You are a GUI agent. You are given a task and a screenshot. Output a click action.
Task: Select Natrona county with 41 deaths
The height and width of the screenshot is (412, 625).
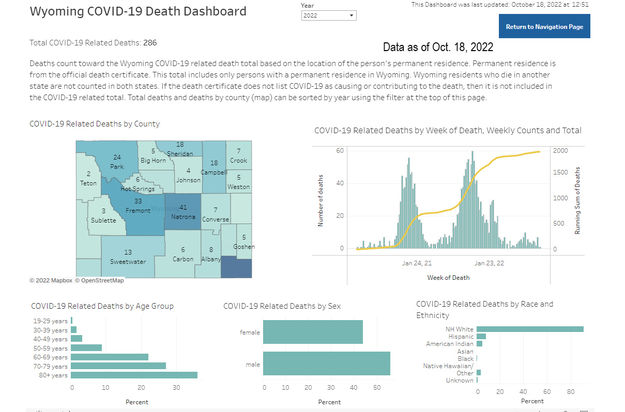click(183, 212)
